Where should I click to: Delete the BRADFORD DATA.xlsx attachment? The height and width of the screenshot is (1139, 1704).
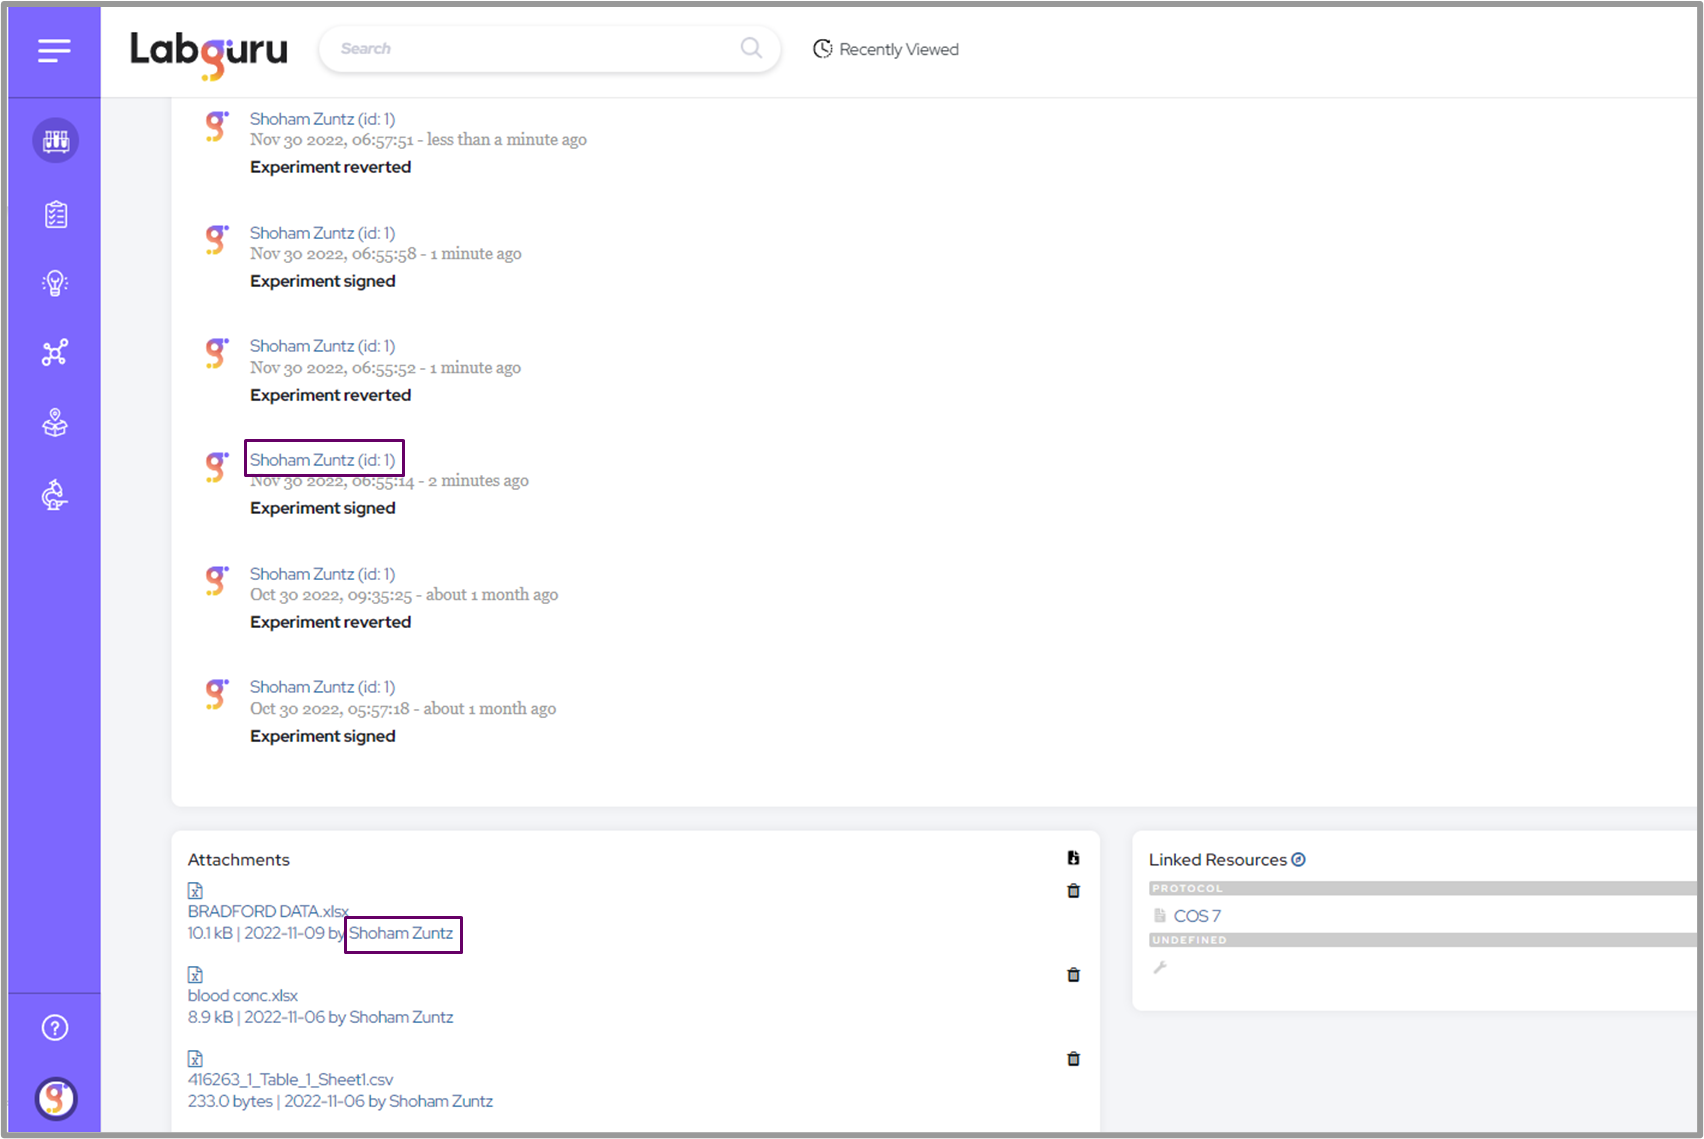[1073, 891]
